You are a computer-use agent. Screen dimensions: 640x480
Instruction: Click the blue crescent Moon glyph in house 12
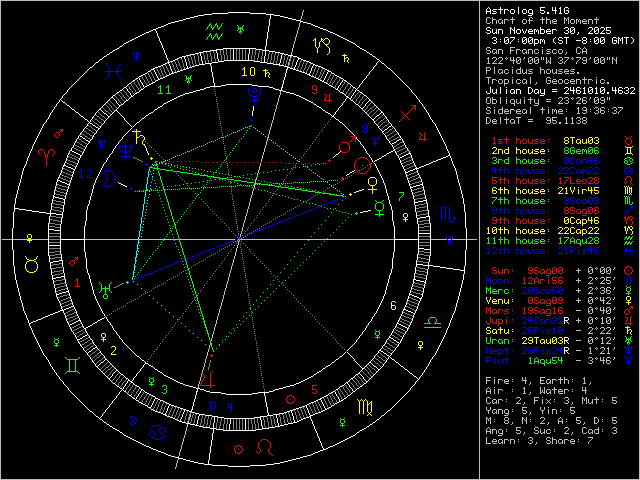click(x=109, y=178)
